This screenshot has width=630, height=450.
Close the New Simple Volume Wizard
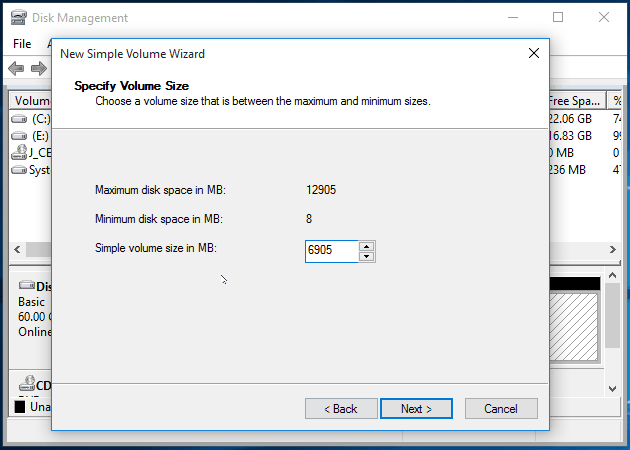pyautogui.click(x=533, y=53)
